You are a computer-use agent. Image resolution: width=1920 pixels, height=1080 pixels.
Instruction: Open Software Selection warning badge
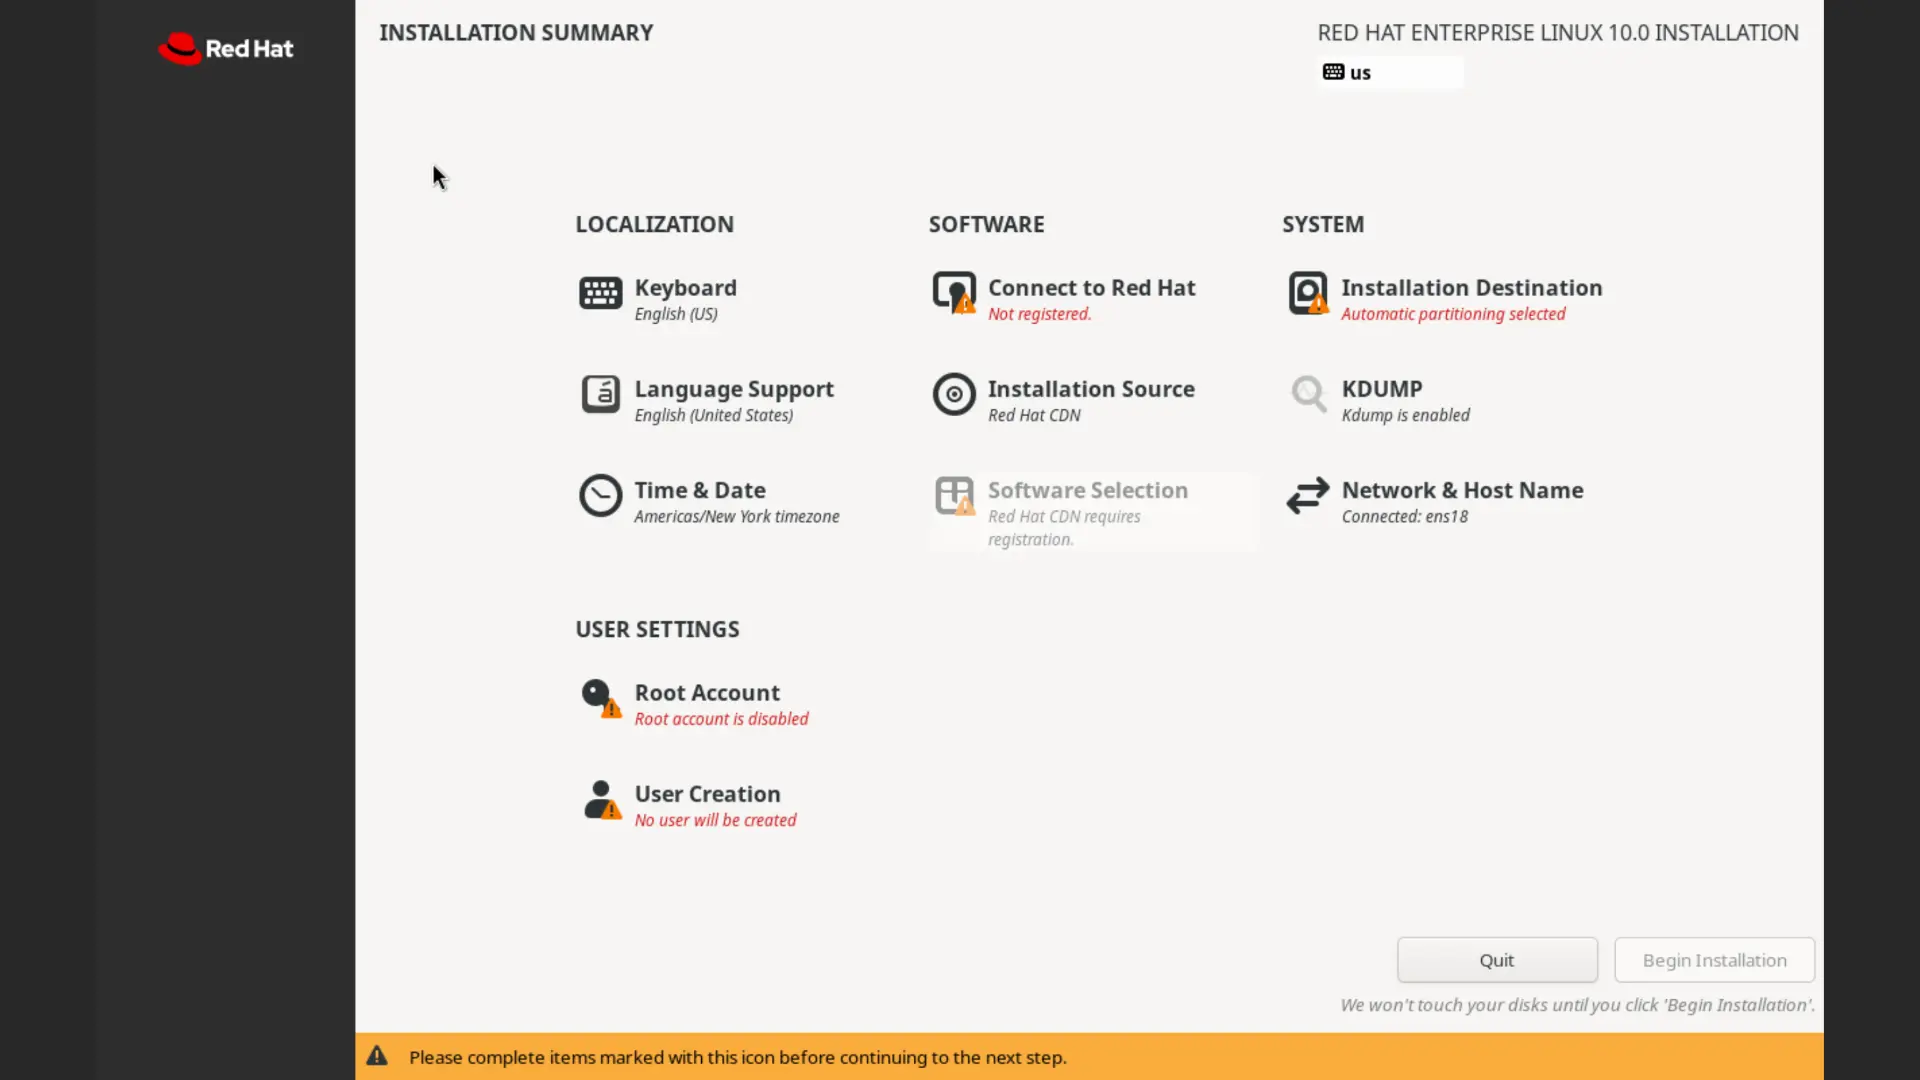click(965, 508)
